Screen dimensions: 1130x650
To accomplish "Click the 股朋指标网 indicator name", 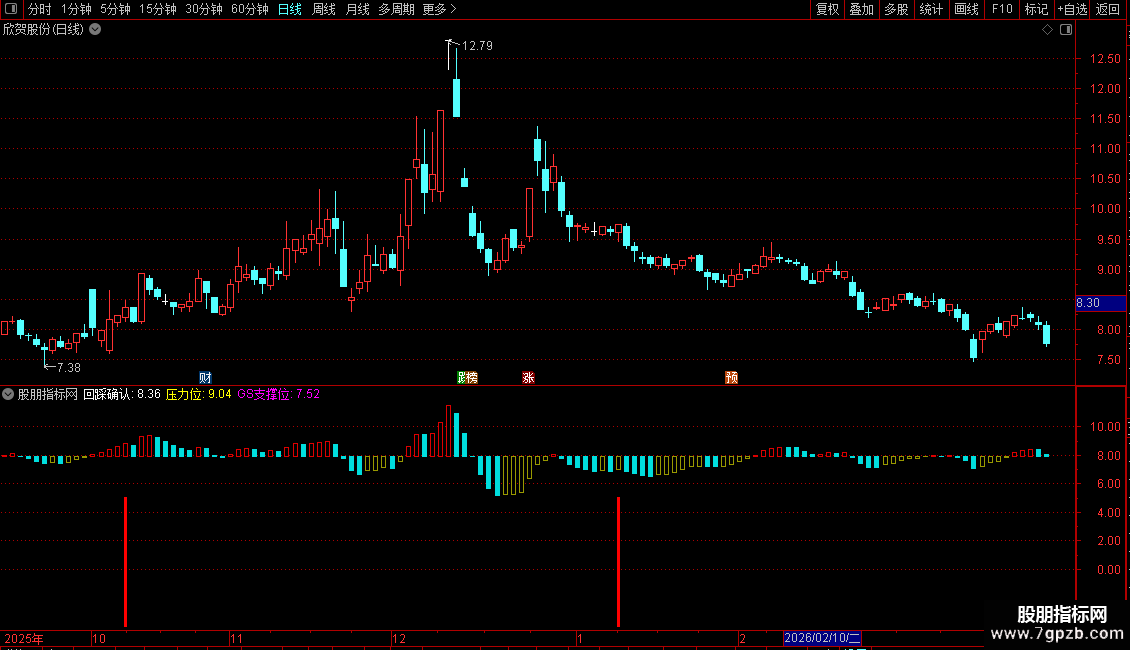I will (x=48, y=394).
